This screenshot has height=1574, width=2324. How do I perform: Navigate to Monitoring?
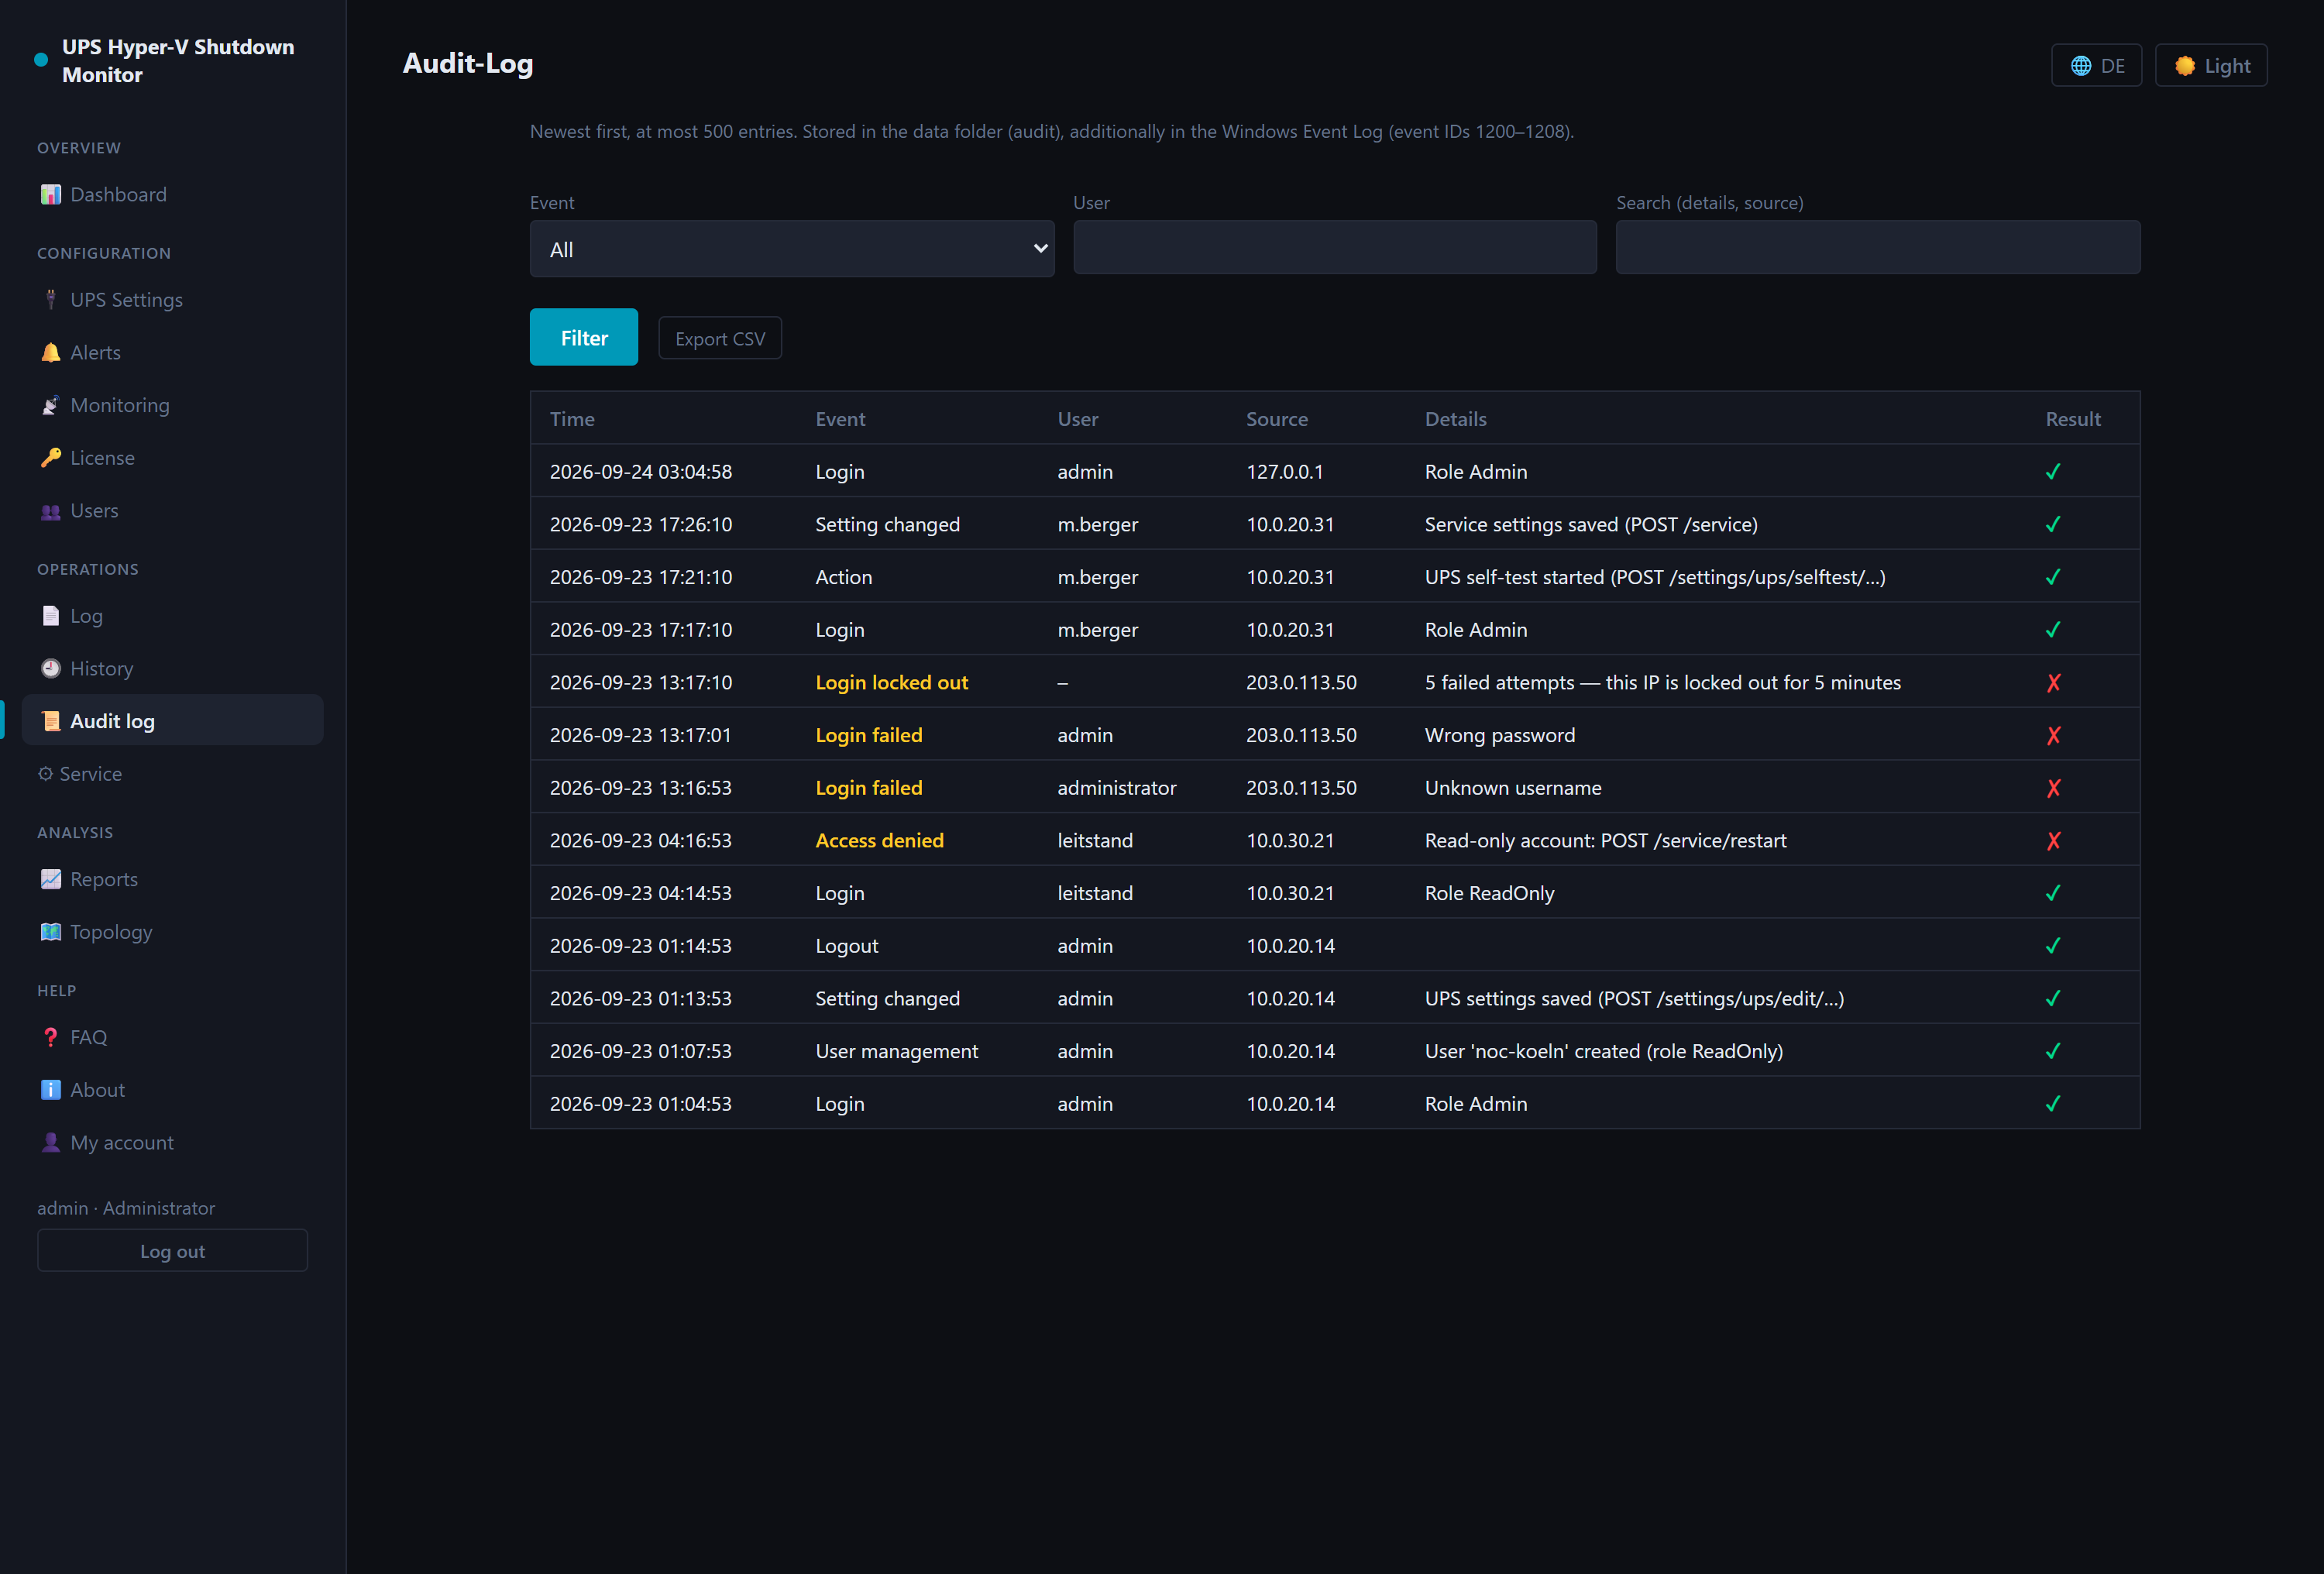tap(173, 405)
